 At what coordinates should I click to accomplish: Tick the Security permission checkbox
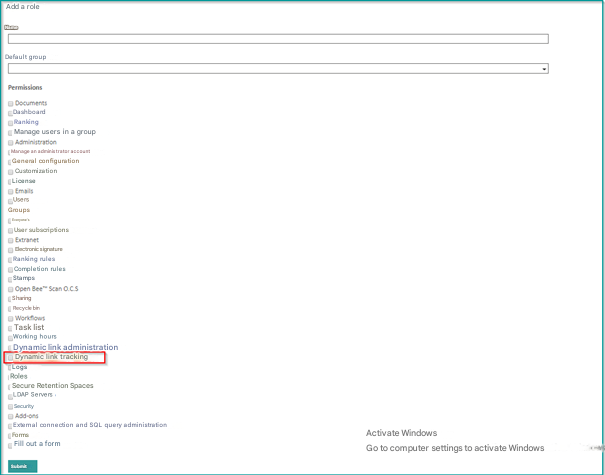click(x=10, y=407)
